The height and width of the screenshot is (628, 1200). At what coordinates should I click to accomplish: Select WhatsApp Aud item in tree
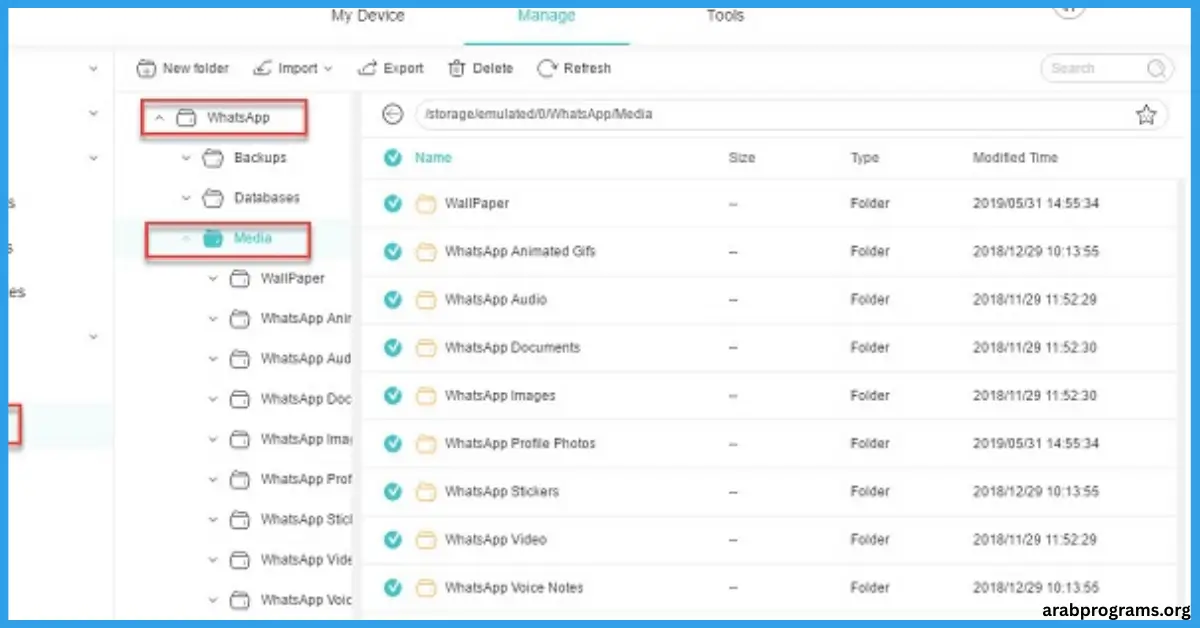coord(305,359)
